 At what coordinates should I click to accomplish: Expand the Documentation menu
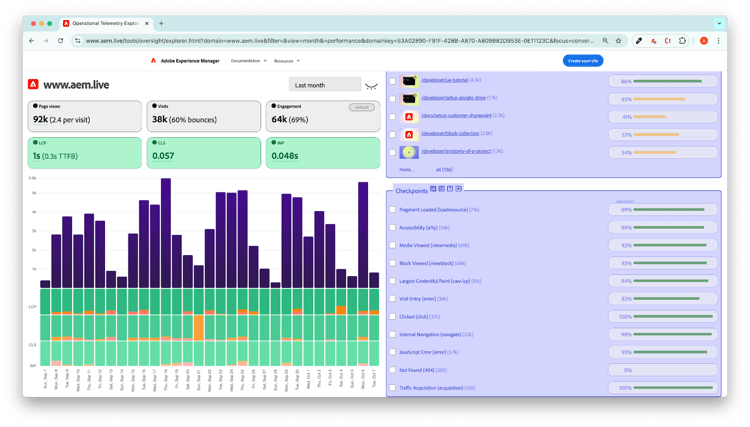[x=249, y=61]
